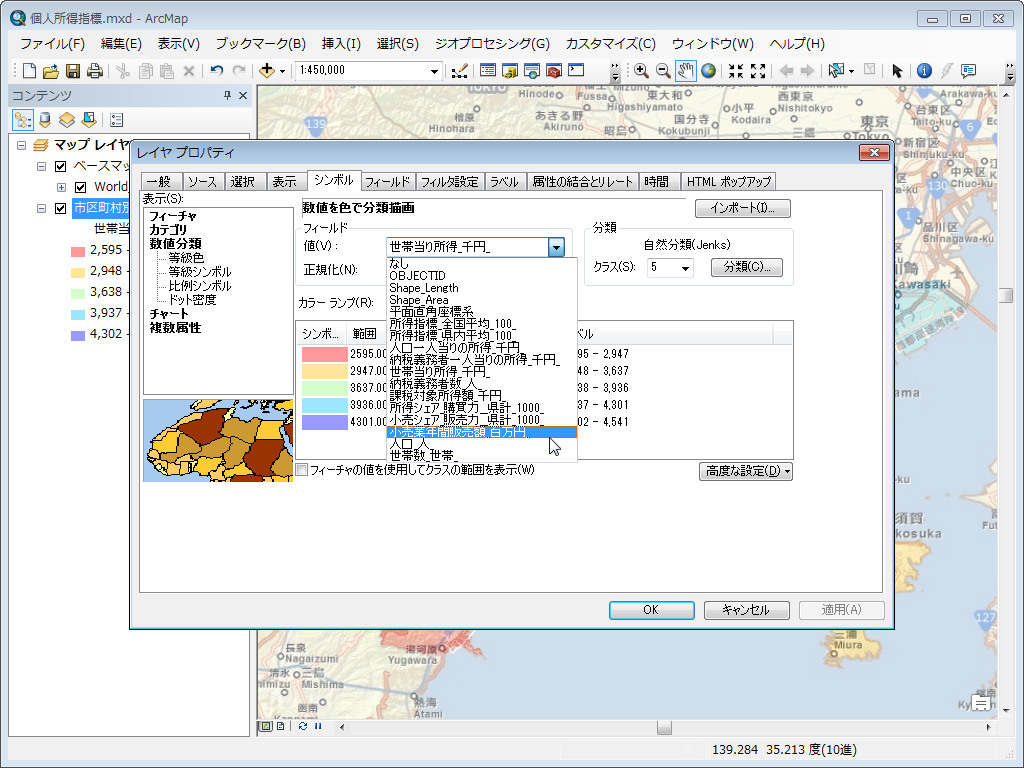1024x768 pixels.
Task: Confirm the dialog with OK
Action: [x=651, y=610]
